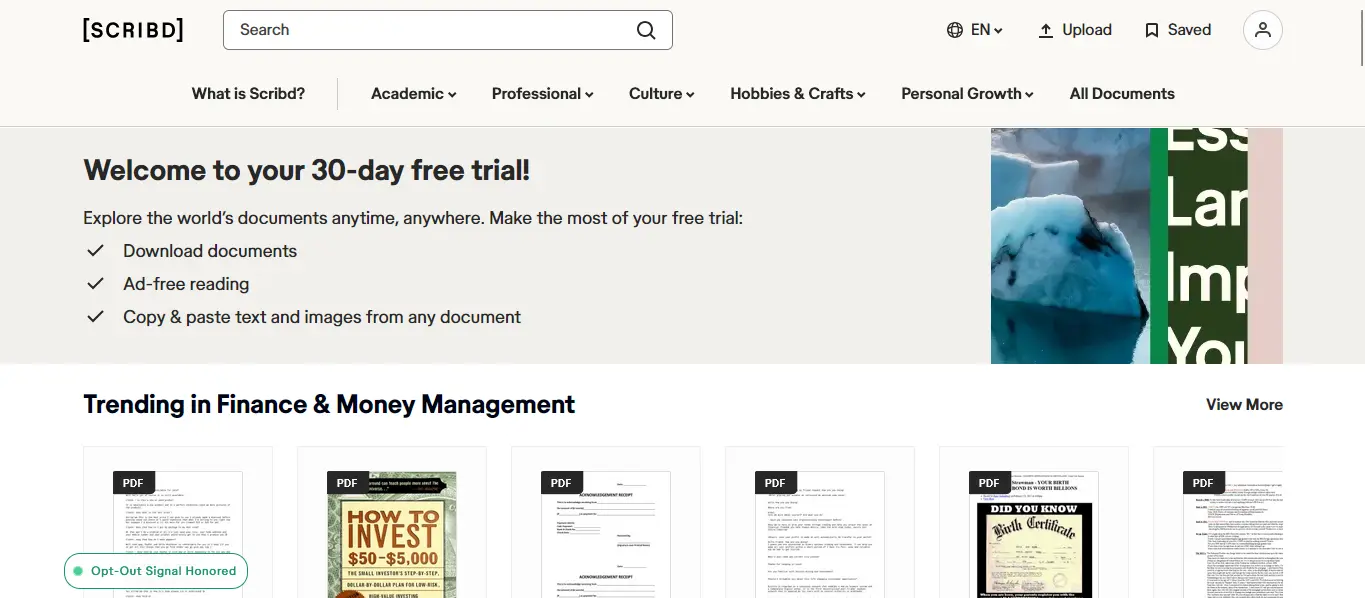Viewport: 1365px width, 598px height.
Task: Expand the Culture menu
Action: (x=662, y=94)
